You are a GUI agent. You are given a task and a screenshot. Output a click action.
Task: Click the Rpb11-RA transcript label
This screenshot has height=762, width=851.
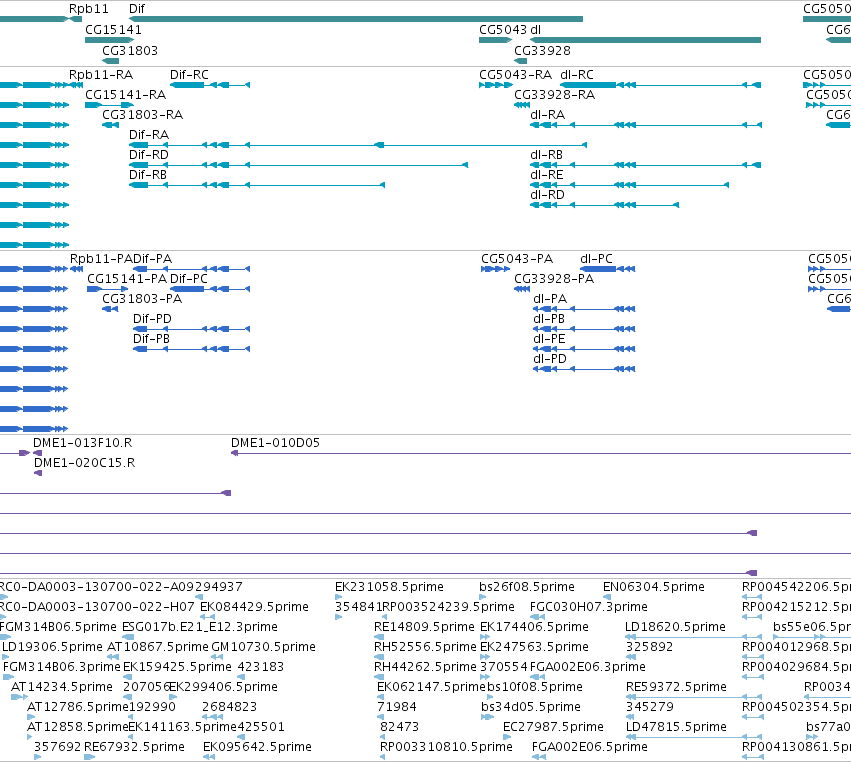(x=101, y=75)
